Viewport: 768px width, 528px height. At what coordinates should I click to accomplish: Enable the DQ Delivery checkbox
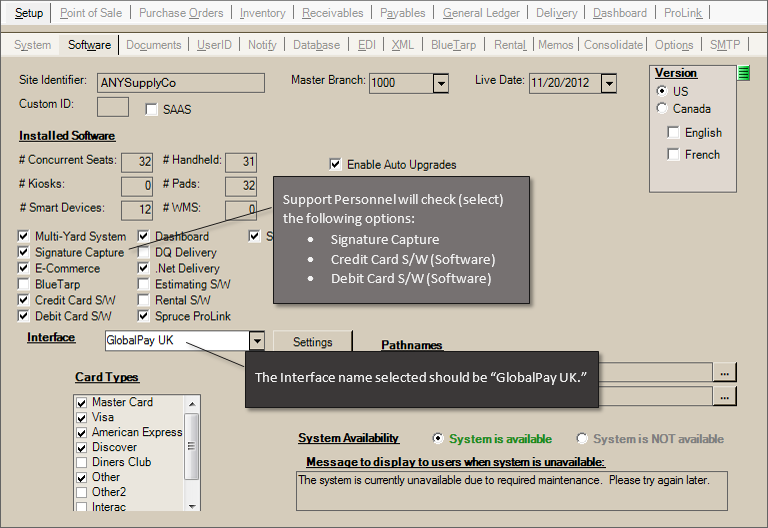tap(143, 252)
